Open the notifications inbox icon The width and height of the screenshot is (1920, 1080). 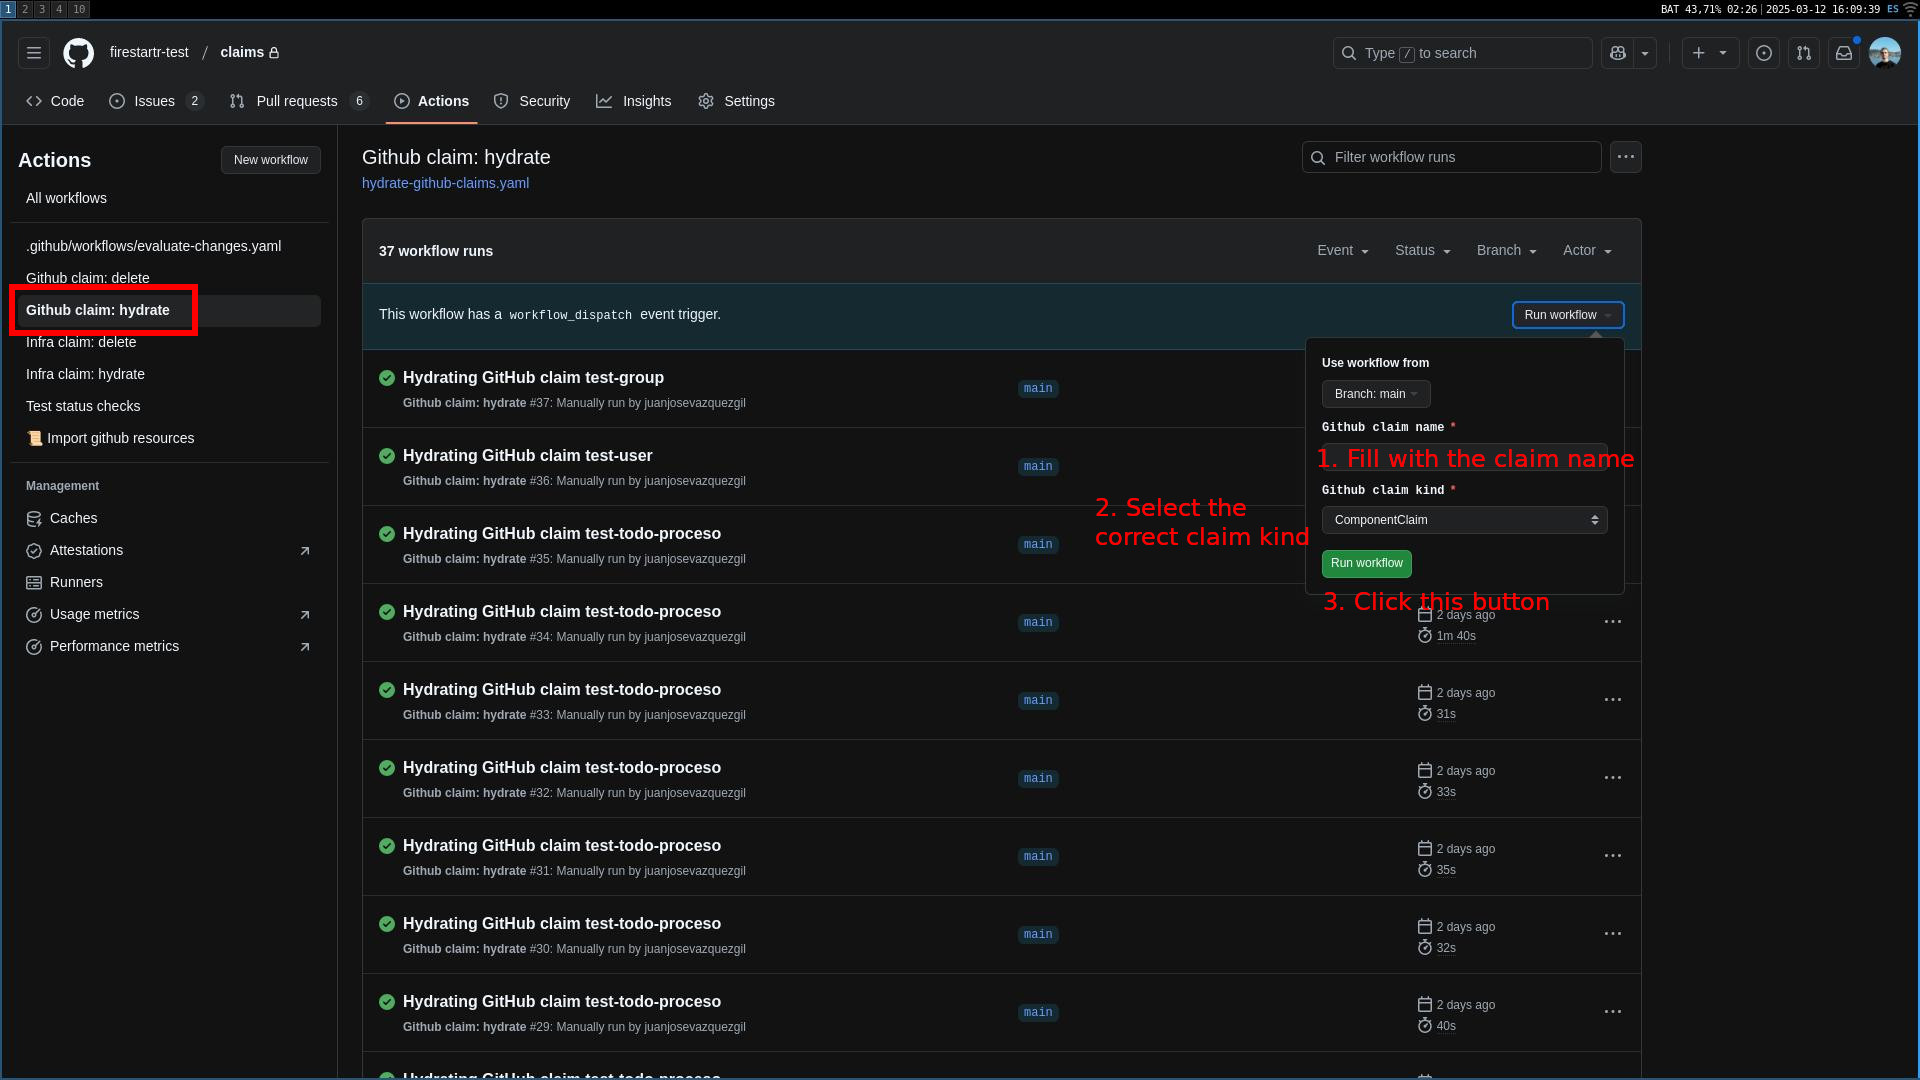click(x=1844, y=53)
